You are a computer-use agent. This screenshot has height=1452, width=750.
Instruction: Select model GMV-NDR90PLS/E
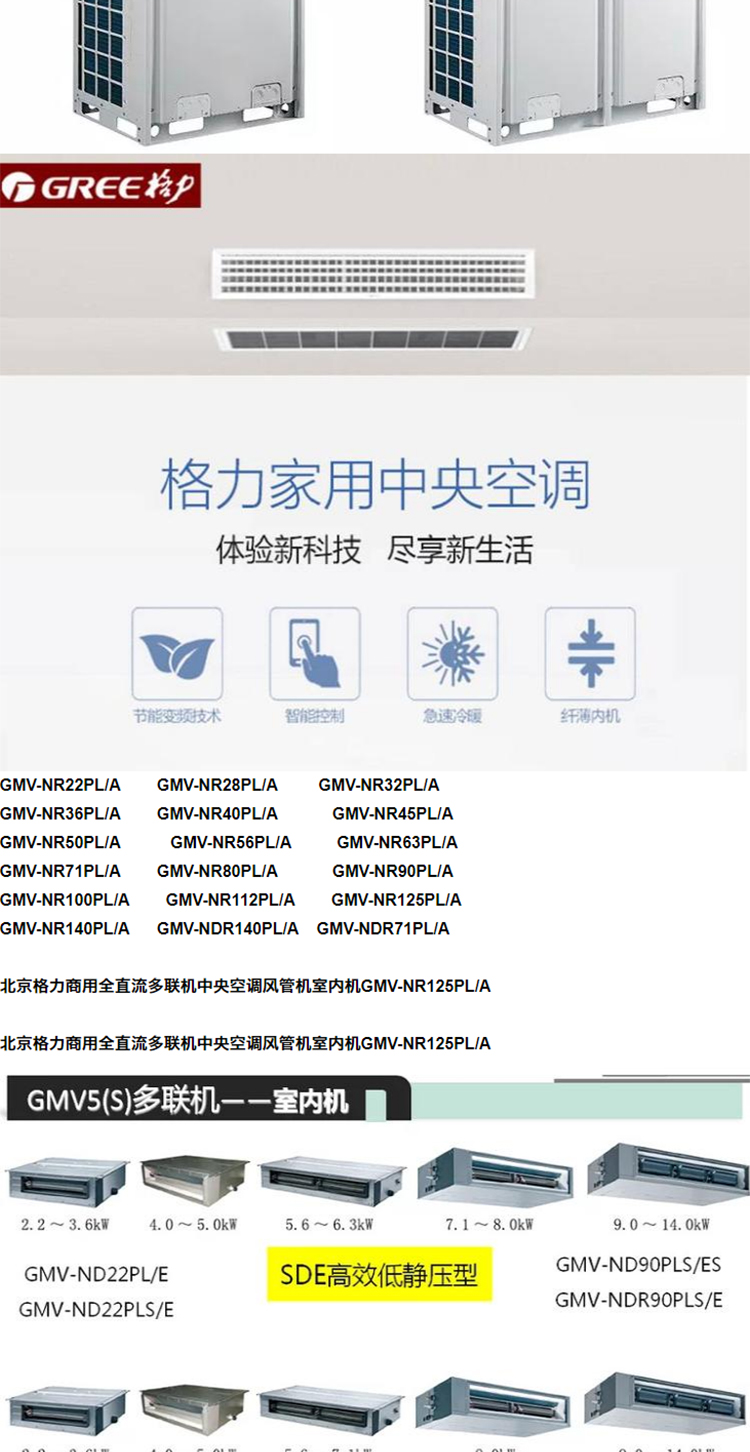pos(639,1300)
